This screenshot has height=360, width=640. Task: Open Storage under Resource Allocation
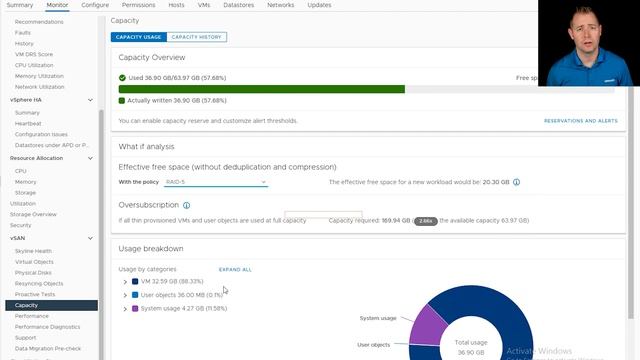[x=25, y=193]
